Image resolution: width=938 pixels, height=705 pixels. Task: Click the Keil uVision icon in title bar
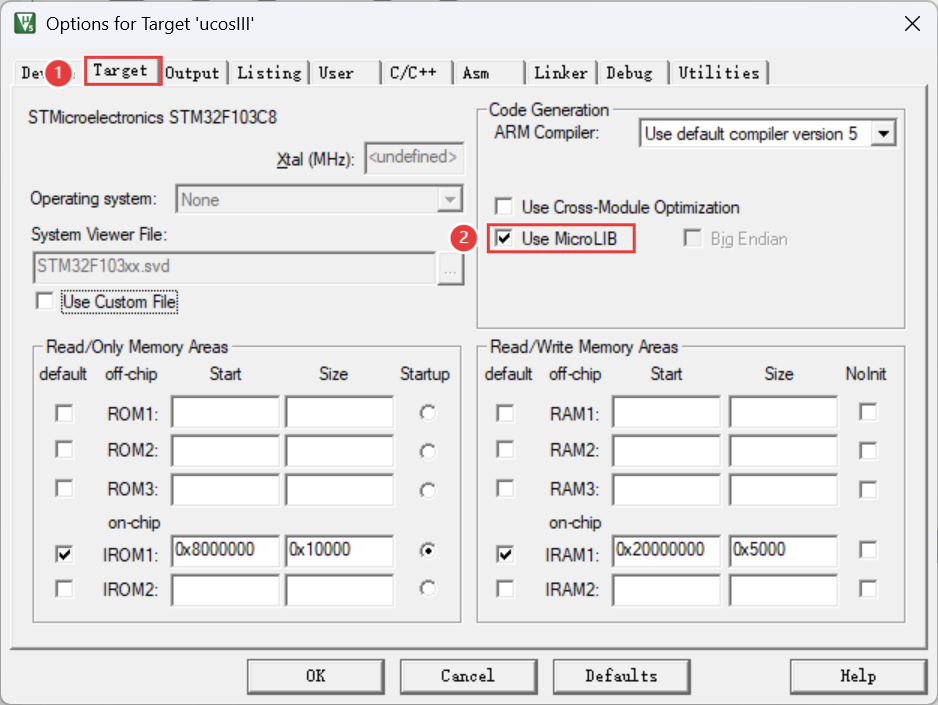tap(25, 24)
